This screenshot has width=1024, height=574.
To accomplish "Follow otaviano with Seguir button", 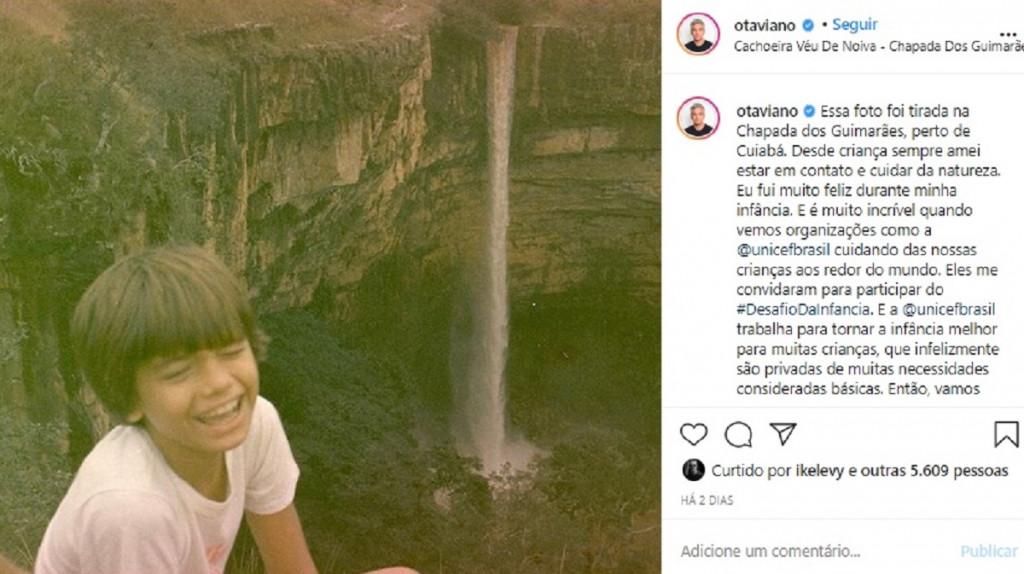I will coord(854,25).
